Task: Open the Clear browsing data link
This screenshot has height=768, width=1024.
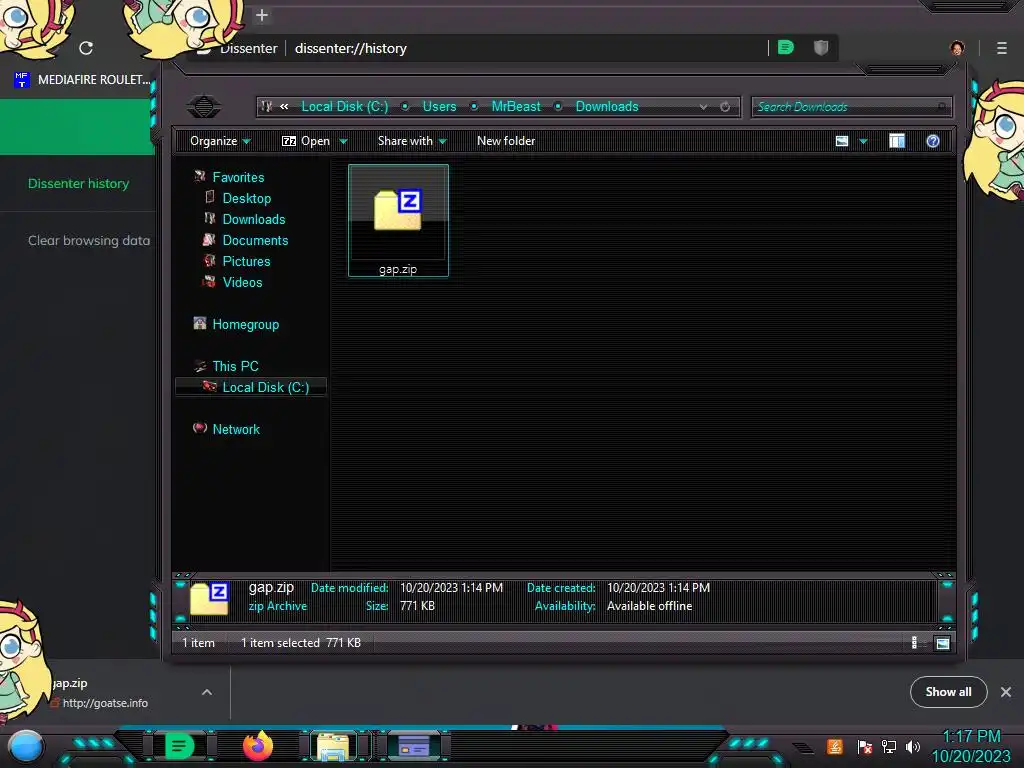Action: [89, 240]
